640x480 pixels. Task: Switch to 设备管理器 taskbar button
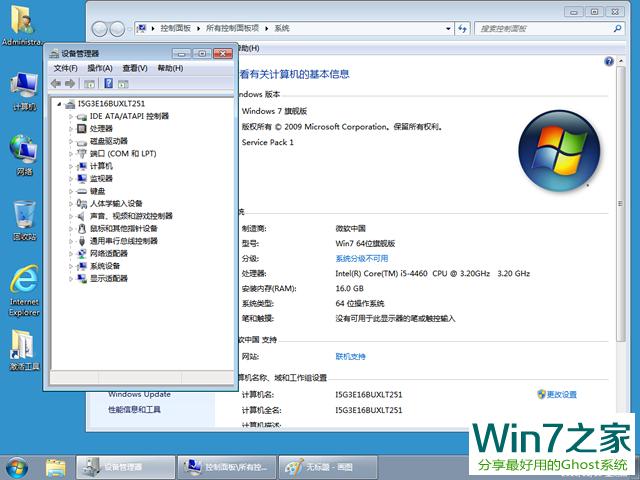click(125, 467)
